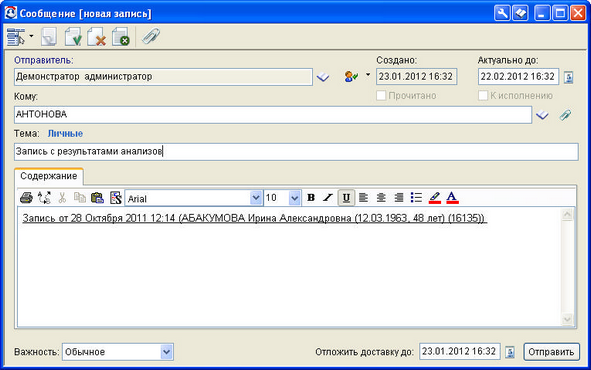This screenshot has height=370, width=591.
Task: Align text to the right
Action: coord(399,197)
